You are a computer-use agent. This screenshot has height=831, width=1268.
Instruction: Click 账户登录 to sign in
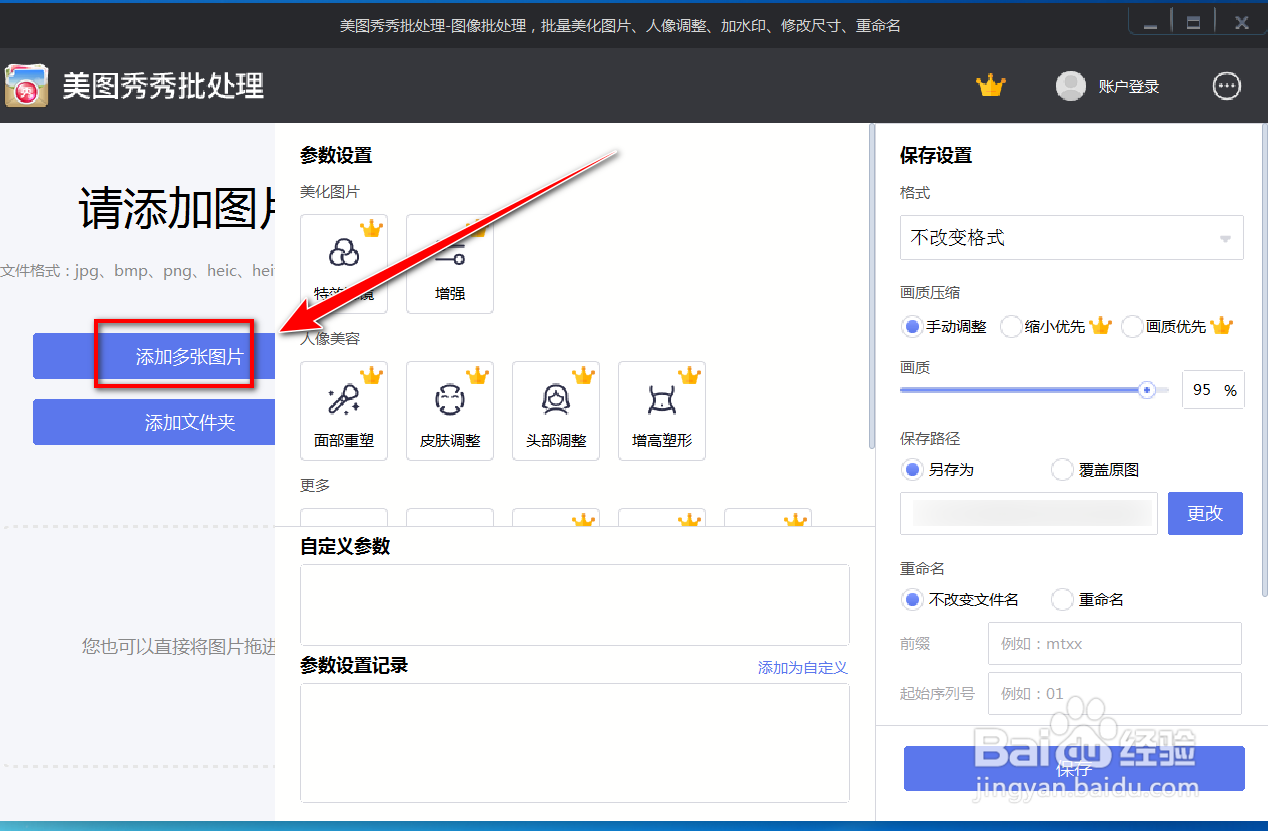coord(1129,87)
